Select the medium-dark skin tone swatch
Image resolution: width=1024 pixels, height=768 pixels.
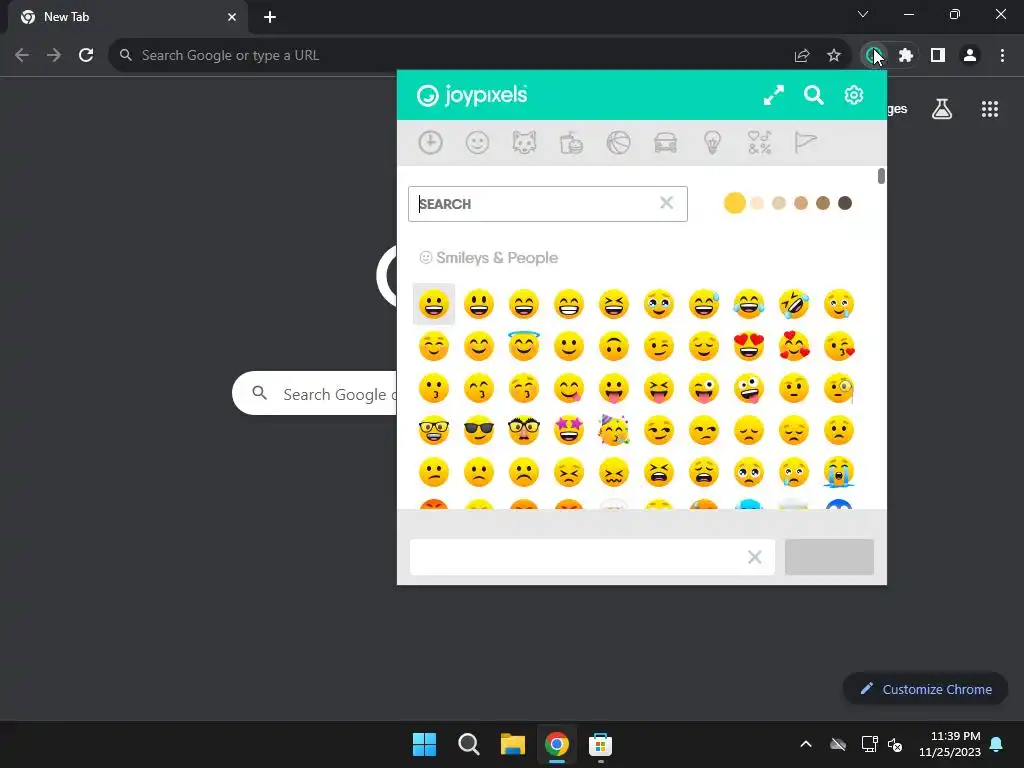click(x=823, y=203)
